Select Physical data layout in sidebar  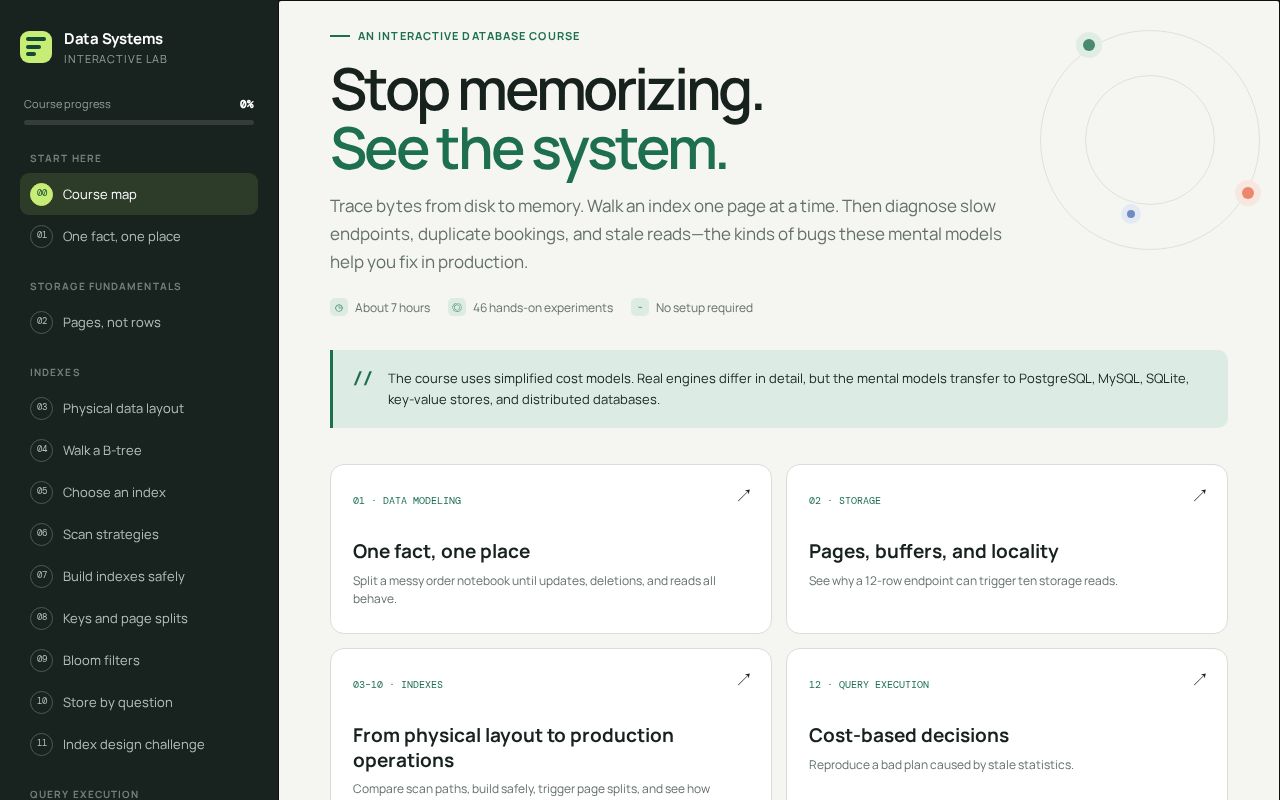pyautogui.click(x=139, y=408)
